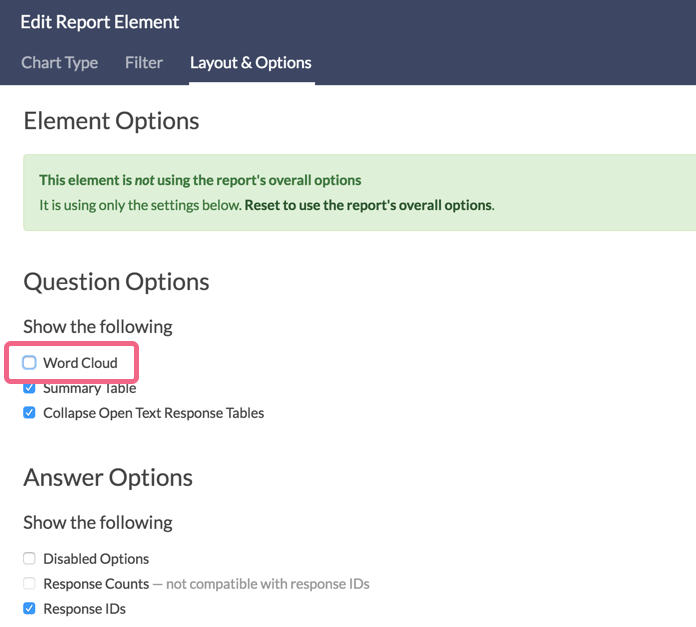Viewport: 696px width, 627px height.
Task: Click the 'Response IDs' label text
Action: pyautogui.click(x=84, y=608)
